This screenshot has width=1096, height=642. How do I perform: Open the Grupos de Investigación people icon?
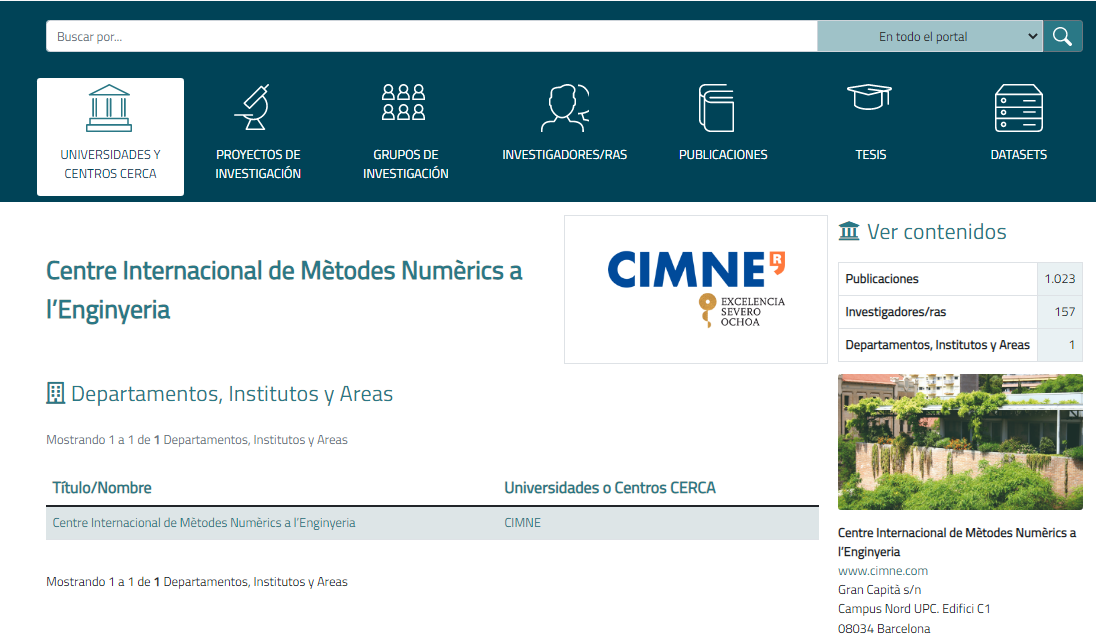(x=405, y=102)
